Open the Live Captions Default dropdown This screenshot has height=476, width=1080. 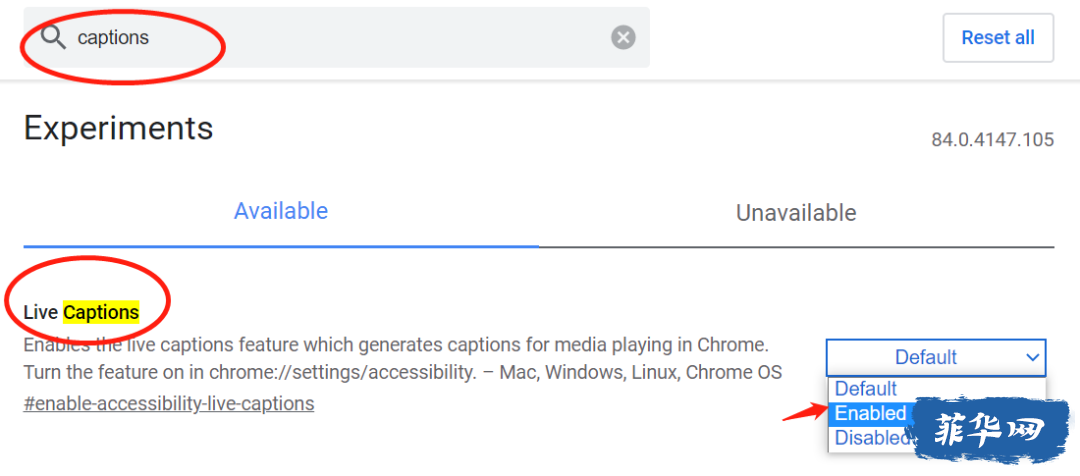[936, 358]
